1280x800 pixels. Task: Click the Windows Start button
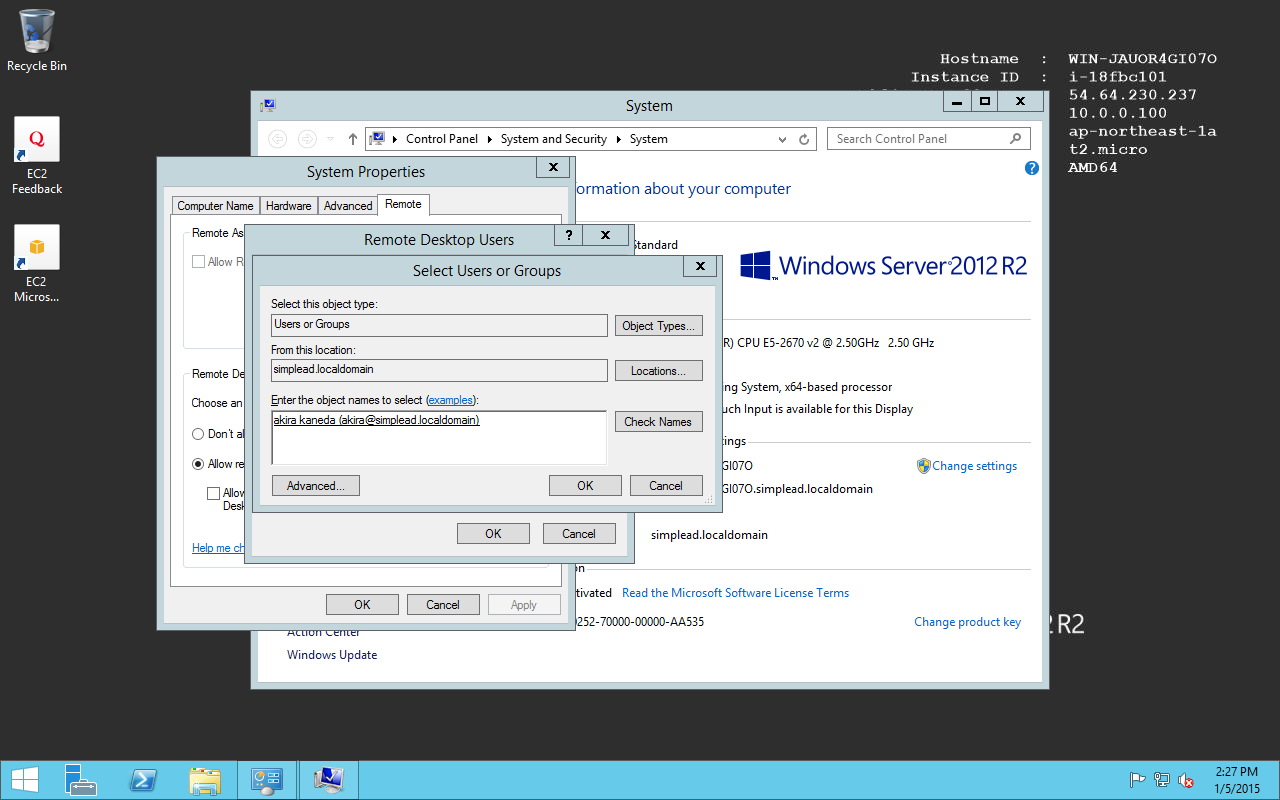24,780
